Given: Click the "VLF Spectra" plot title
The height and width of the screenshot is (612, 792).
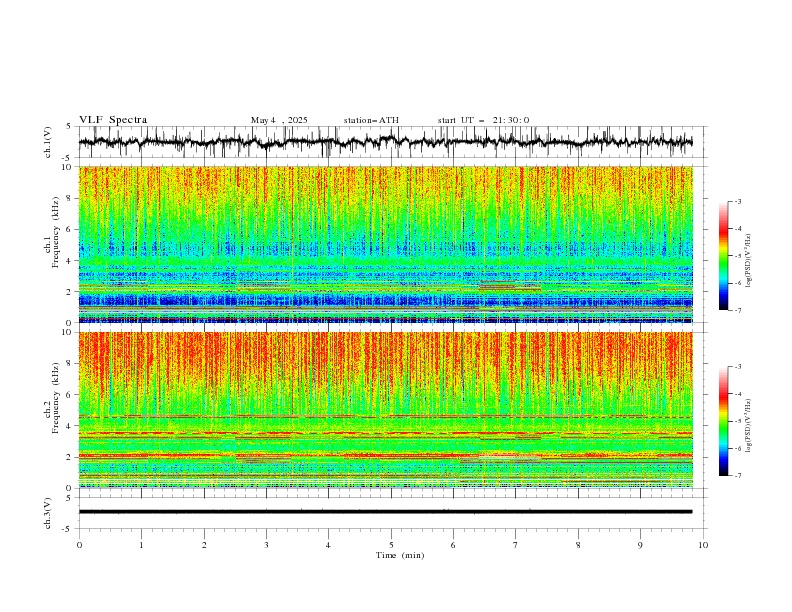Looking at the screenshot, I should pyautogui.click(x=113, y=120).
